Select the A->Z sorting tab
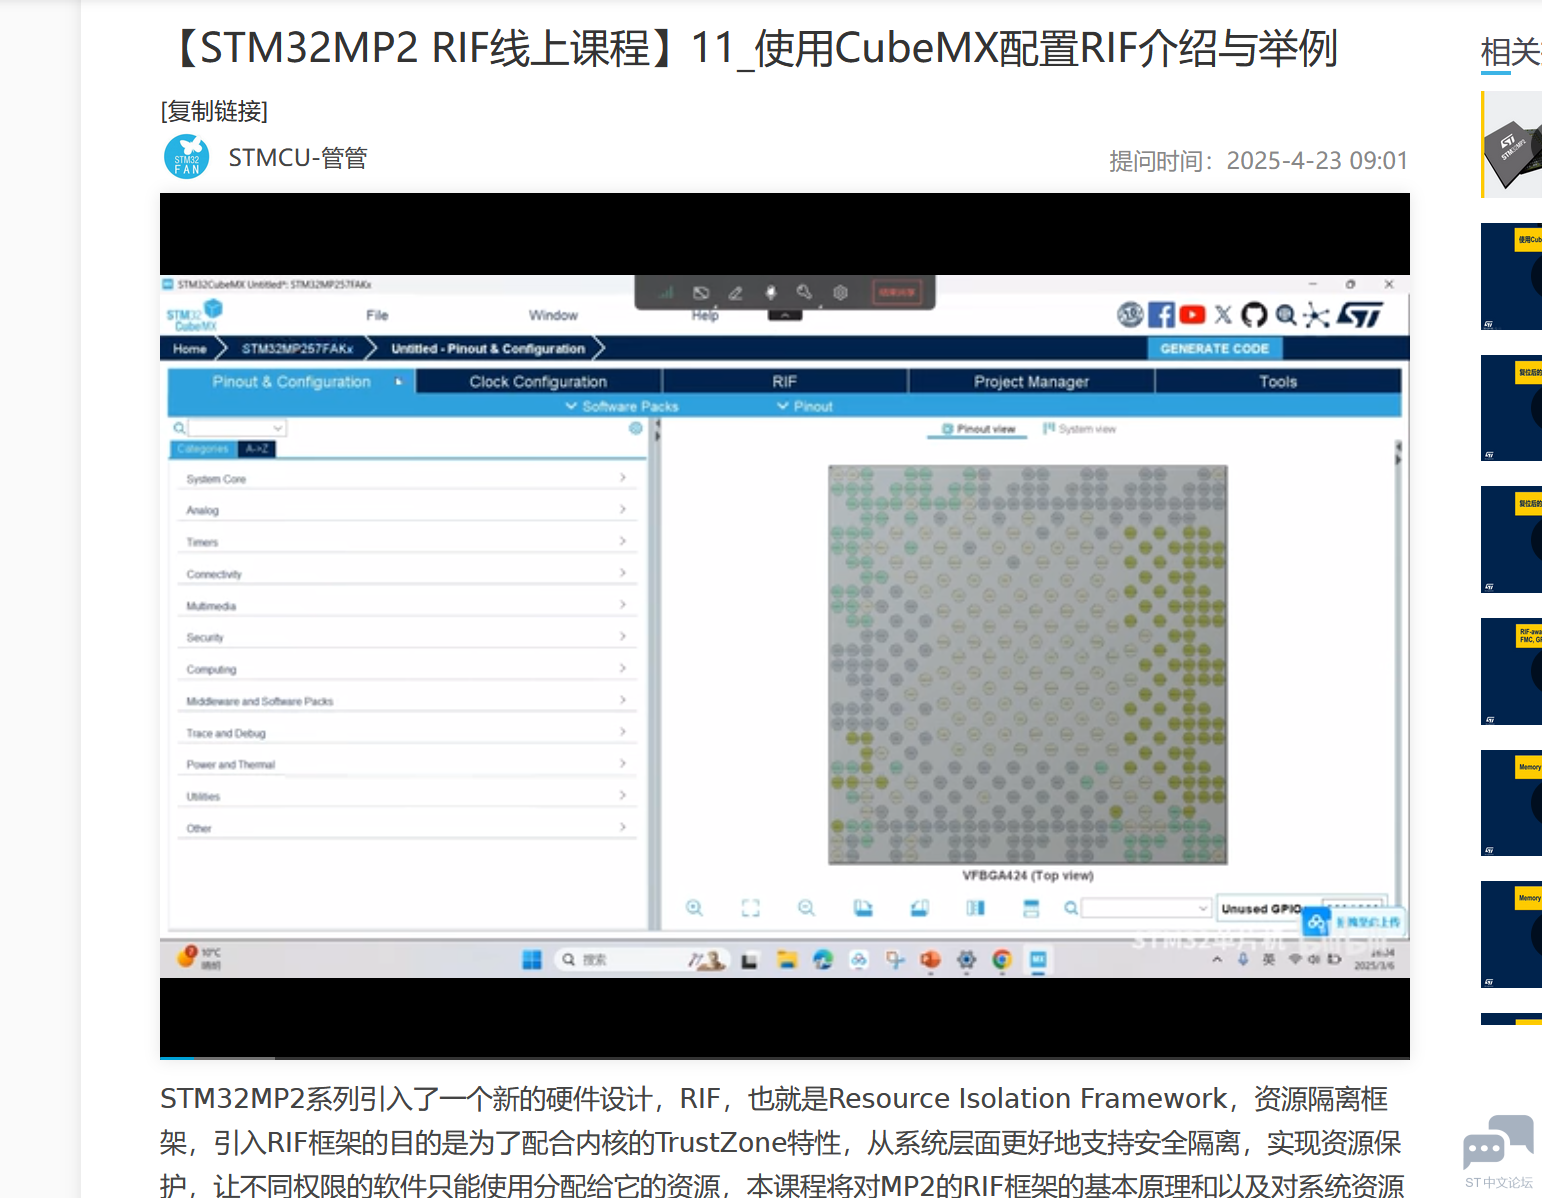This screenshot has height=1198, width=1542. tap(256, 449)
